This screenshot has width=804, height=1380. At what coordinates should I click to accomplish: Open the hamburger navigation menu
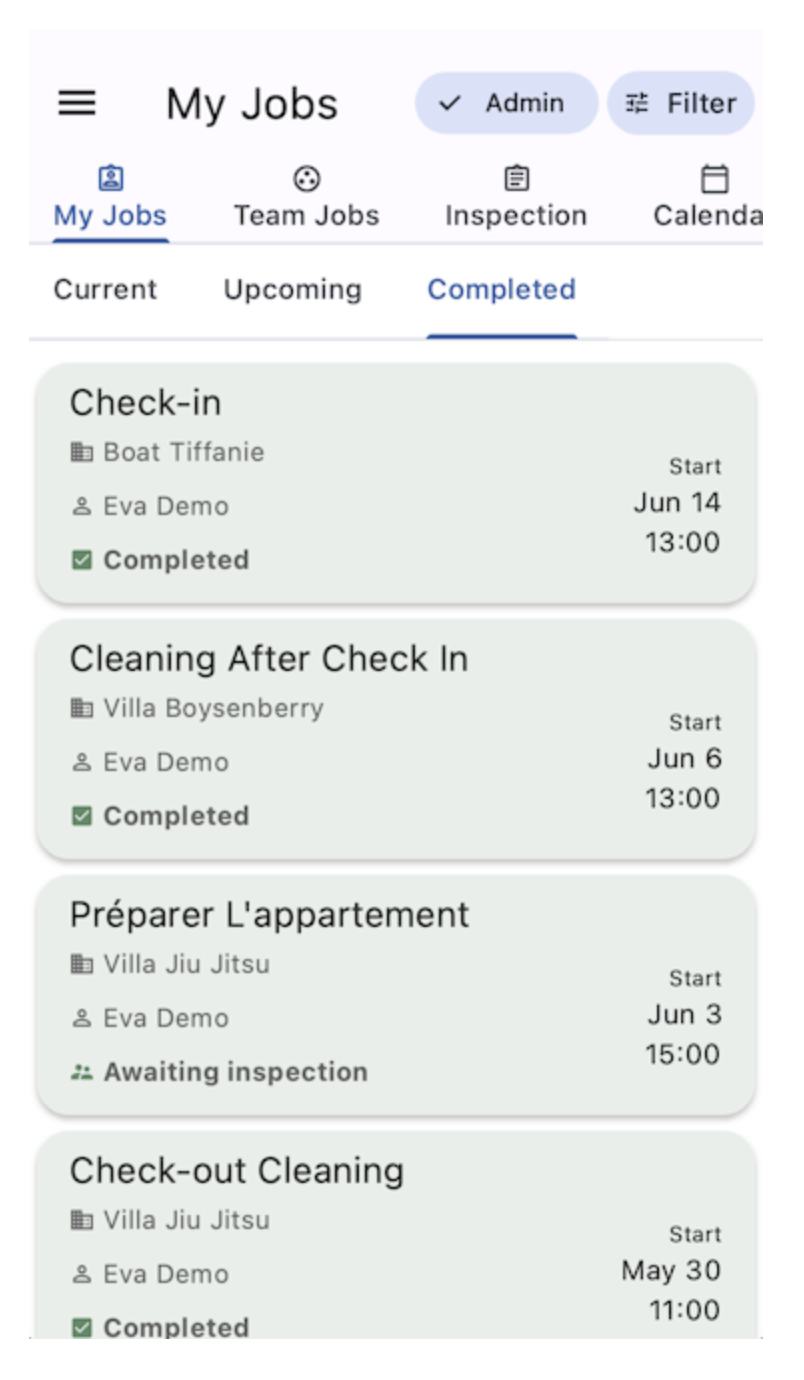point(77,103)
